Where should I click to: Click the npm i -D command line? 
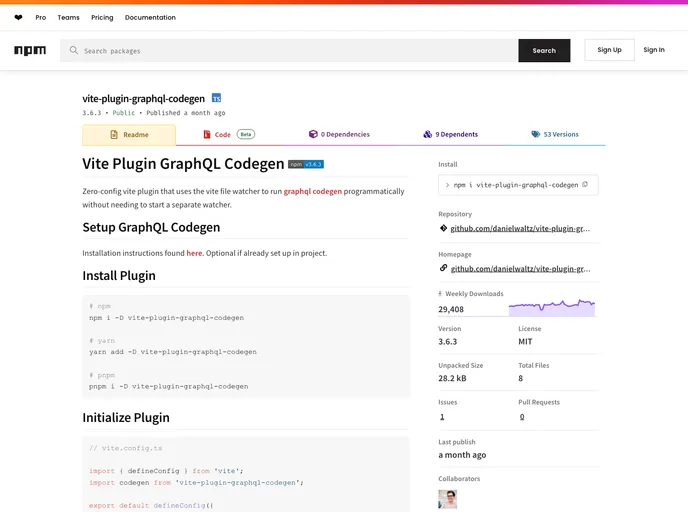point(166,318)
